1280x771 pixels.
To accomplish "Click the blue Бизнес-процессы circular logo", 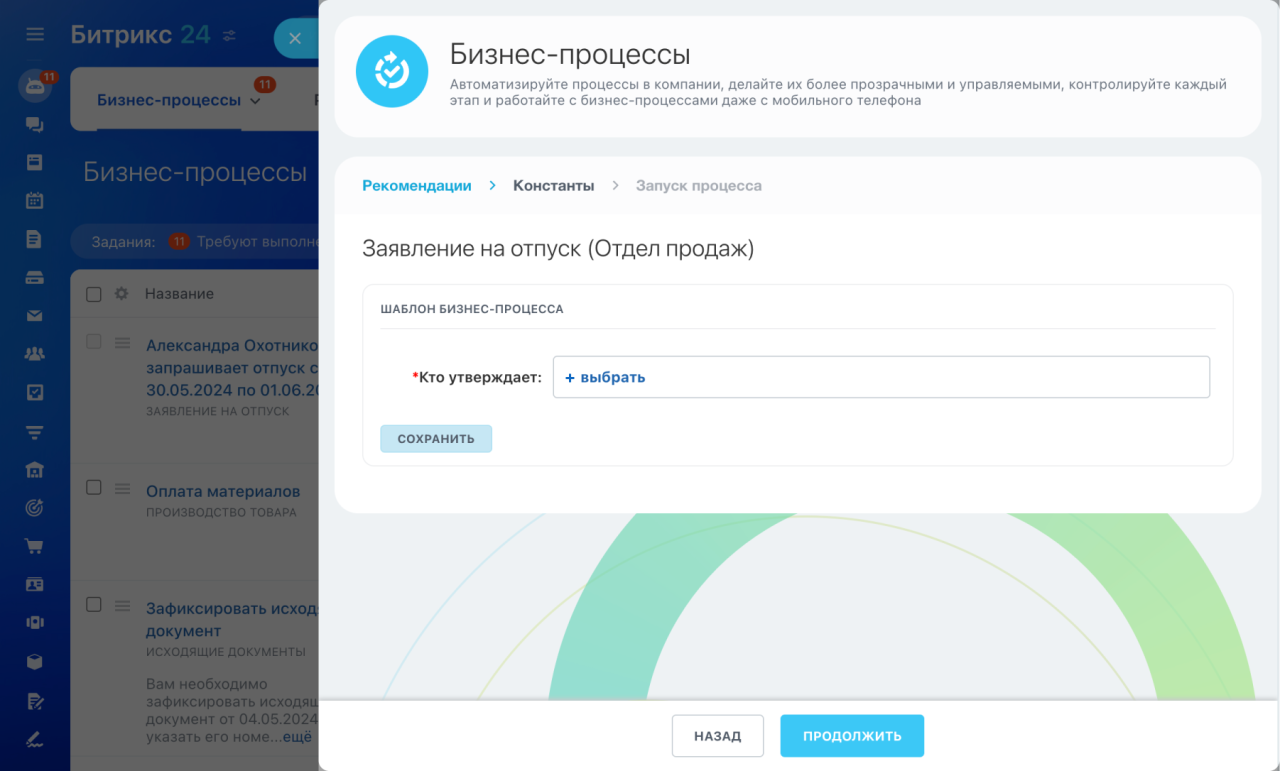I will (392, 71).
